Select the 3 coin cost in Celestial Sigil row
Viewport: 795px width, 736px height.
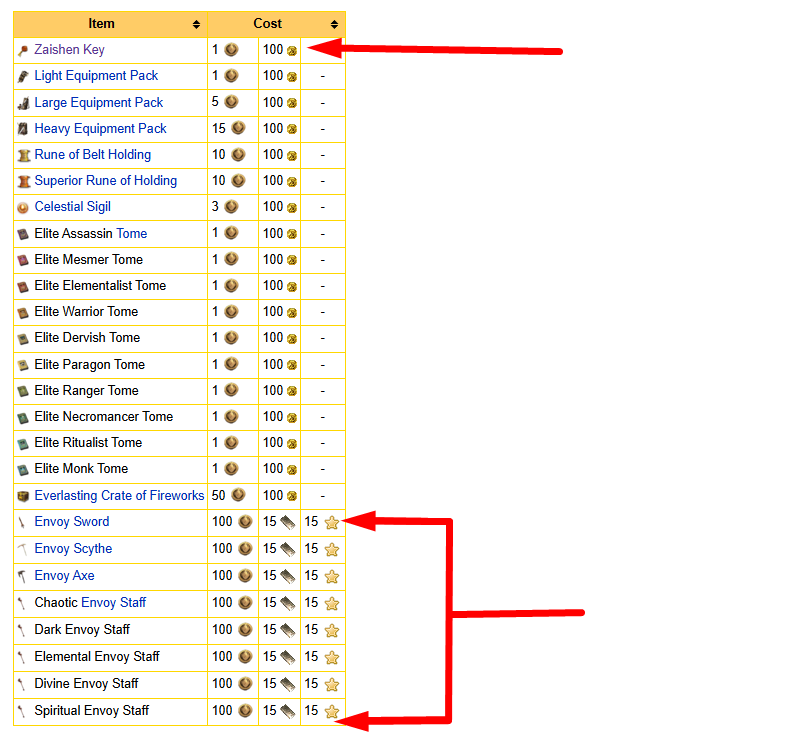[x=215, y=207]
